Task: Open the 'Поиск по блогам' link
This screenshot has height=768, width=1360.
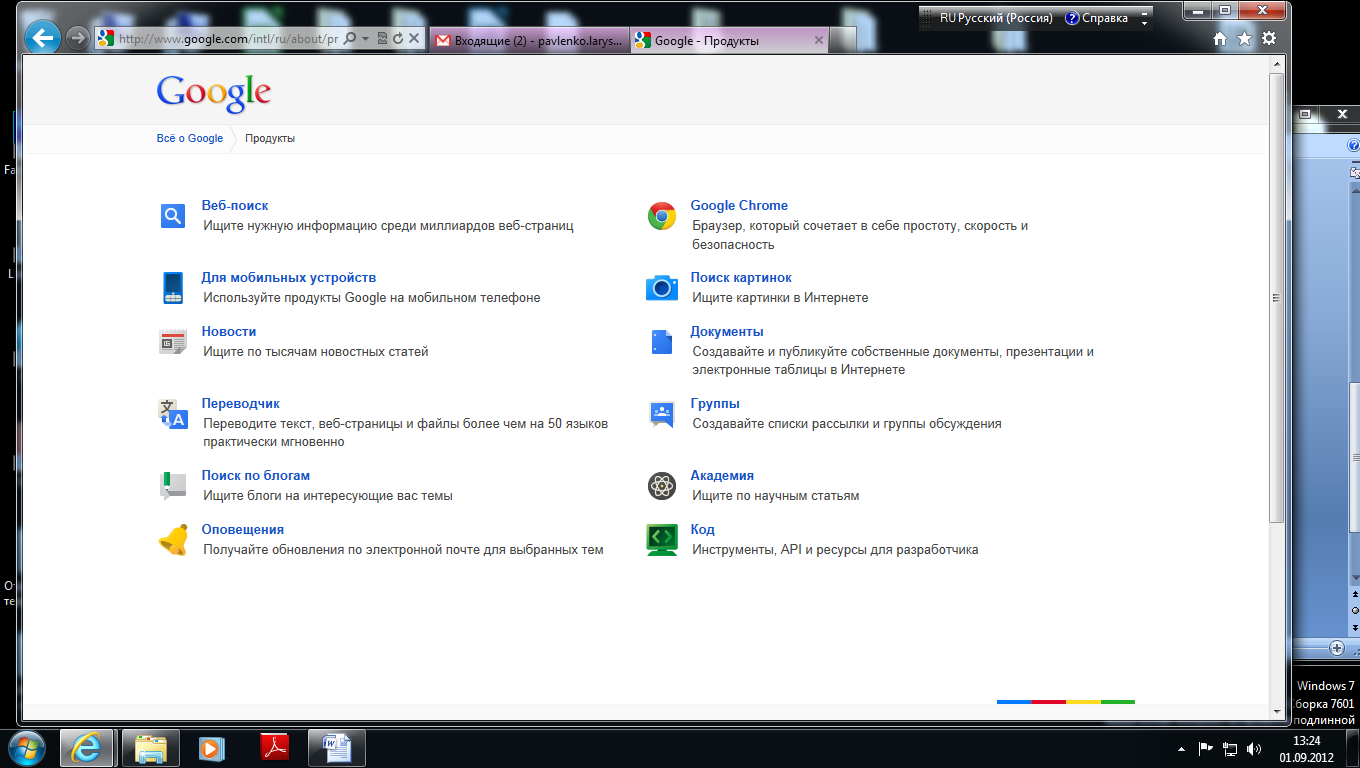Action: coord(256,475)
